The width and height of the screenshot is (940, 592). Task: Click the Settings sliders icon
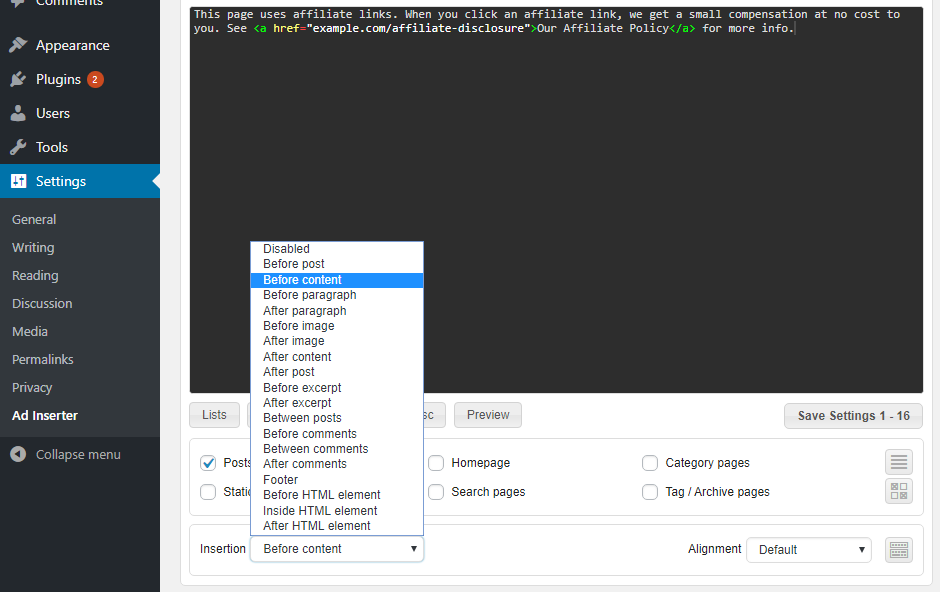tap(18, 181)
